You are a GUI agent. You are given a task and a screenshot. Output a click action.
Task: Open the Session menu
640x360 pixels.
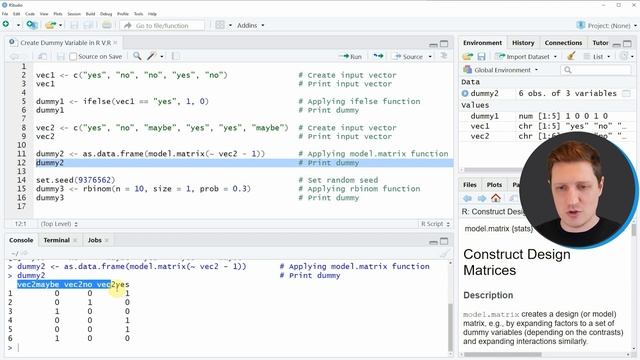point(74,14)
